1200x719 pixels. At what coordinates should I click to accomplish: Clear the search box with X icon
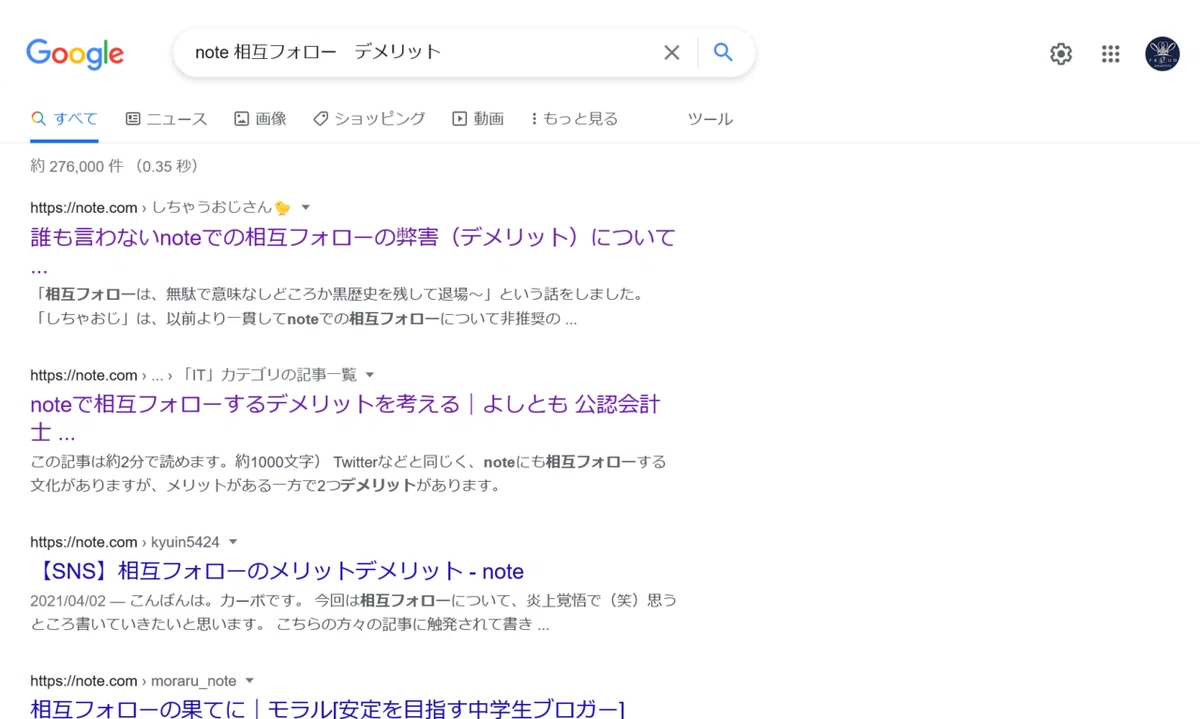tap(672, 53)
